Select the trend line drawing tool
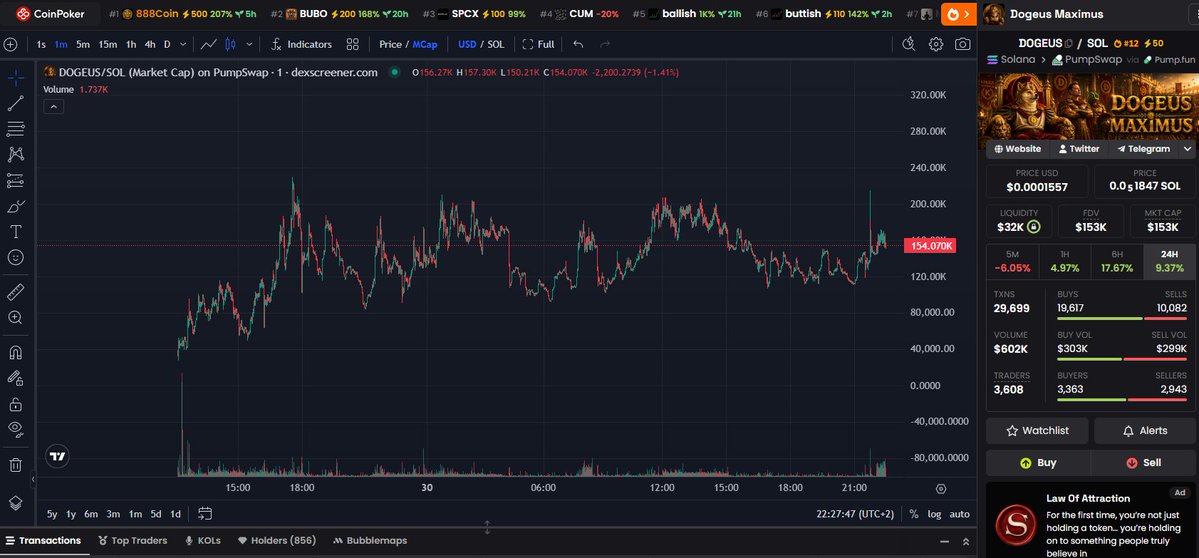Screen dimensions: 1199x558 click(16, 103)
